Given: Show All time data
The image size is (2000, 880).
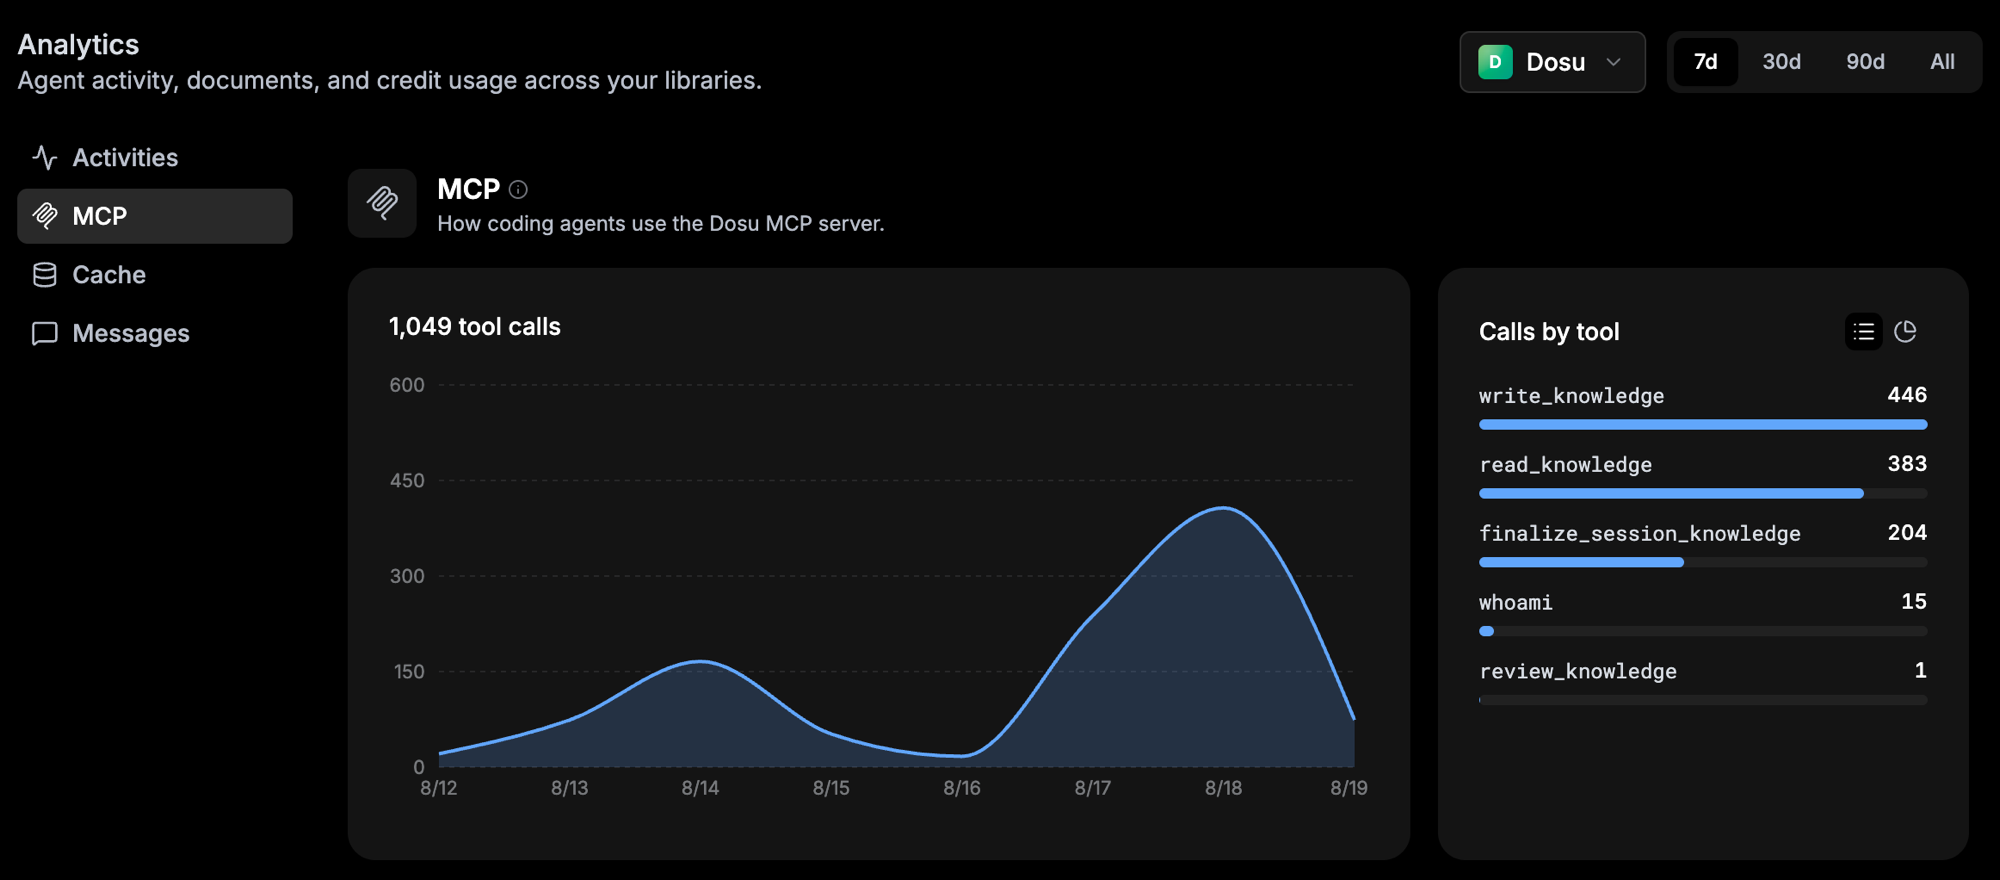Looking at the screenshot, I should pyautogui.click(x=1942, y=62).
